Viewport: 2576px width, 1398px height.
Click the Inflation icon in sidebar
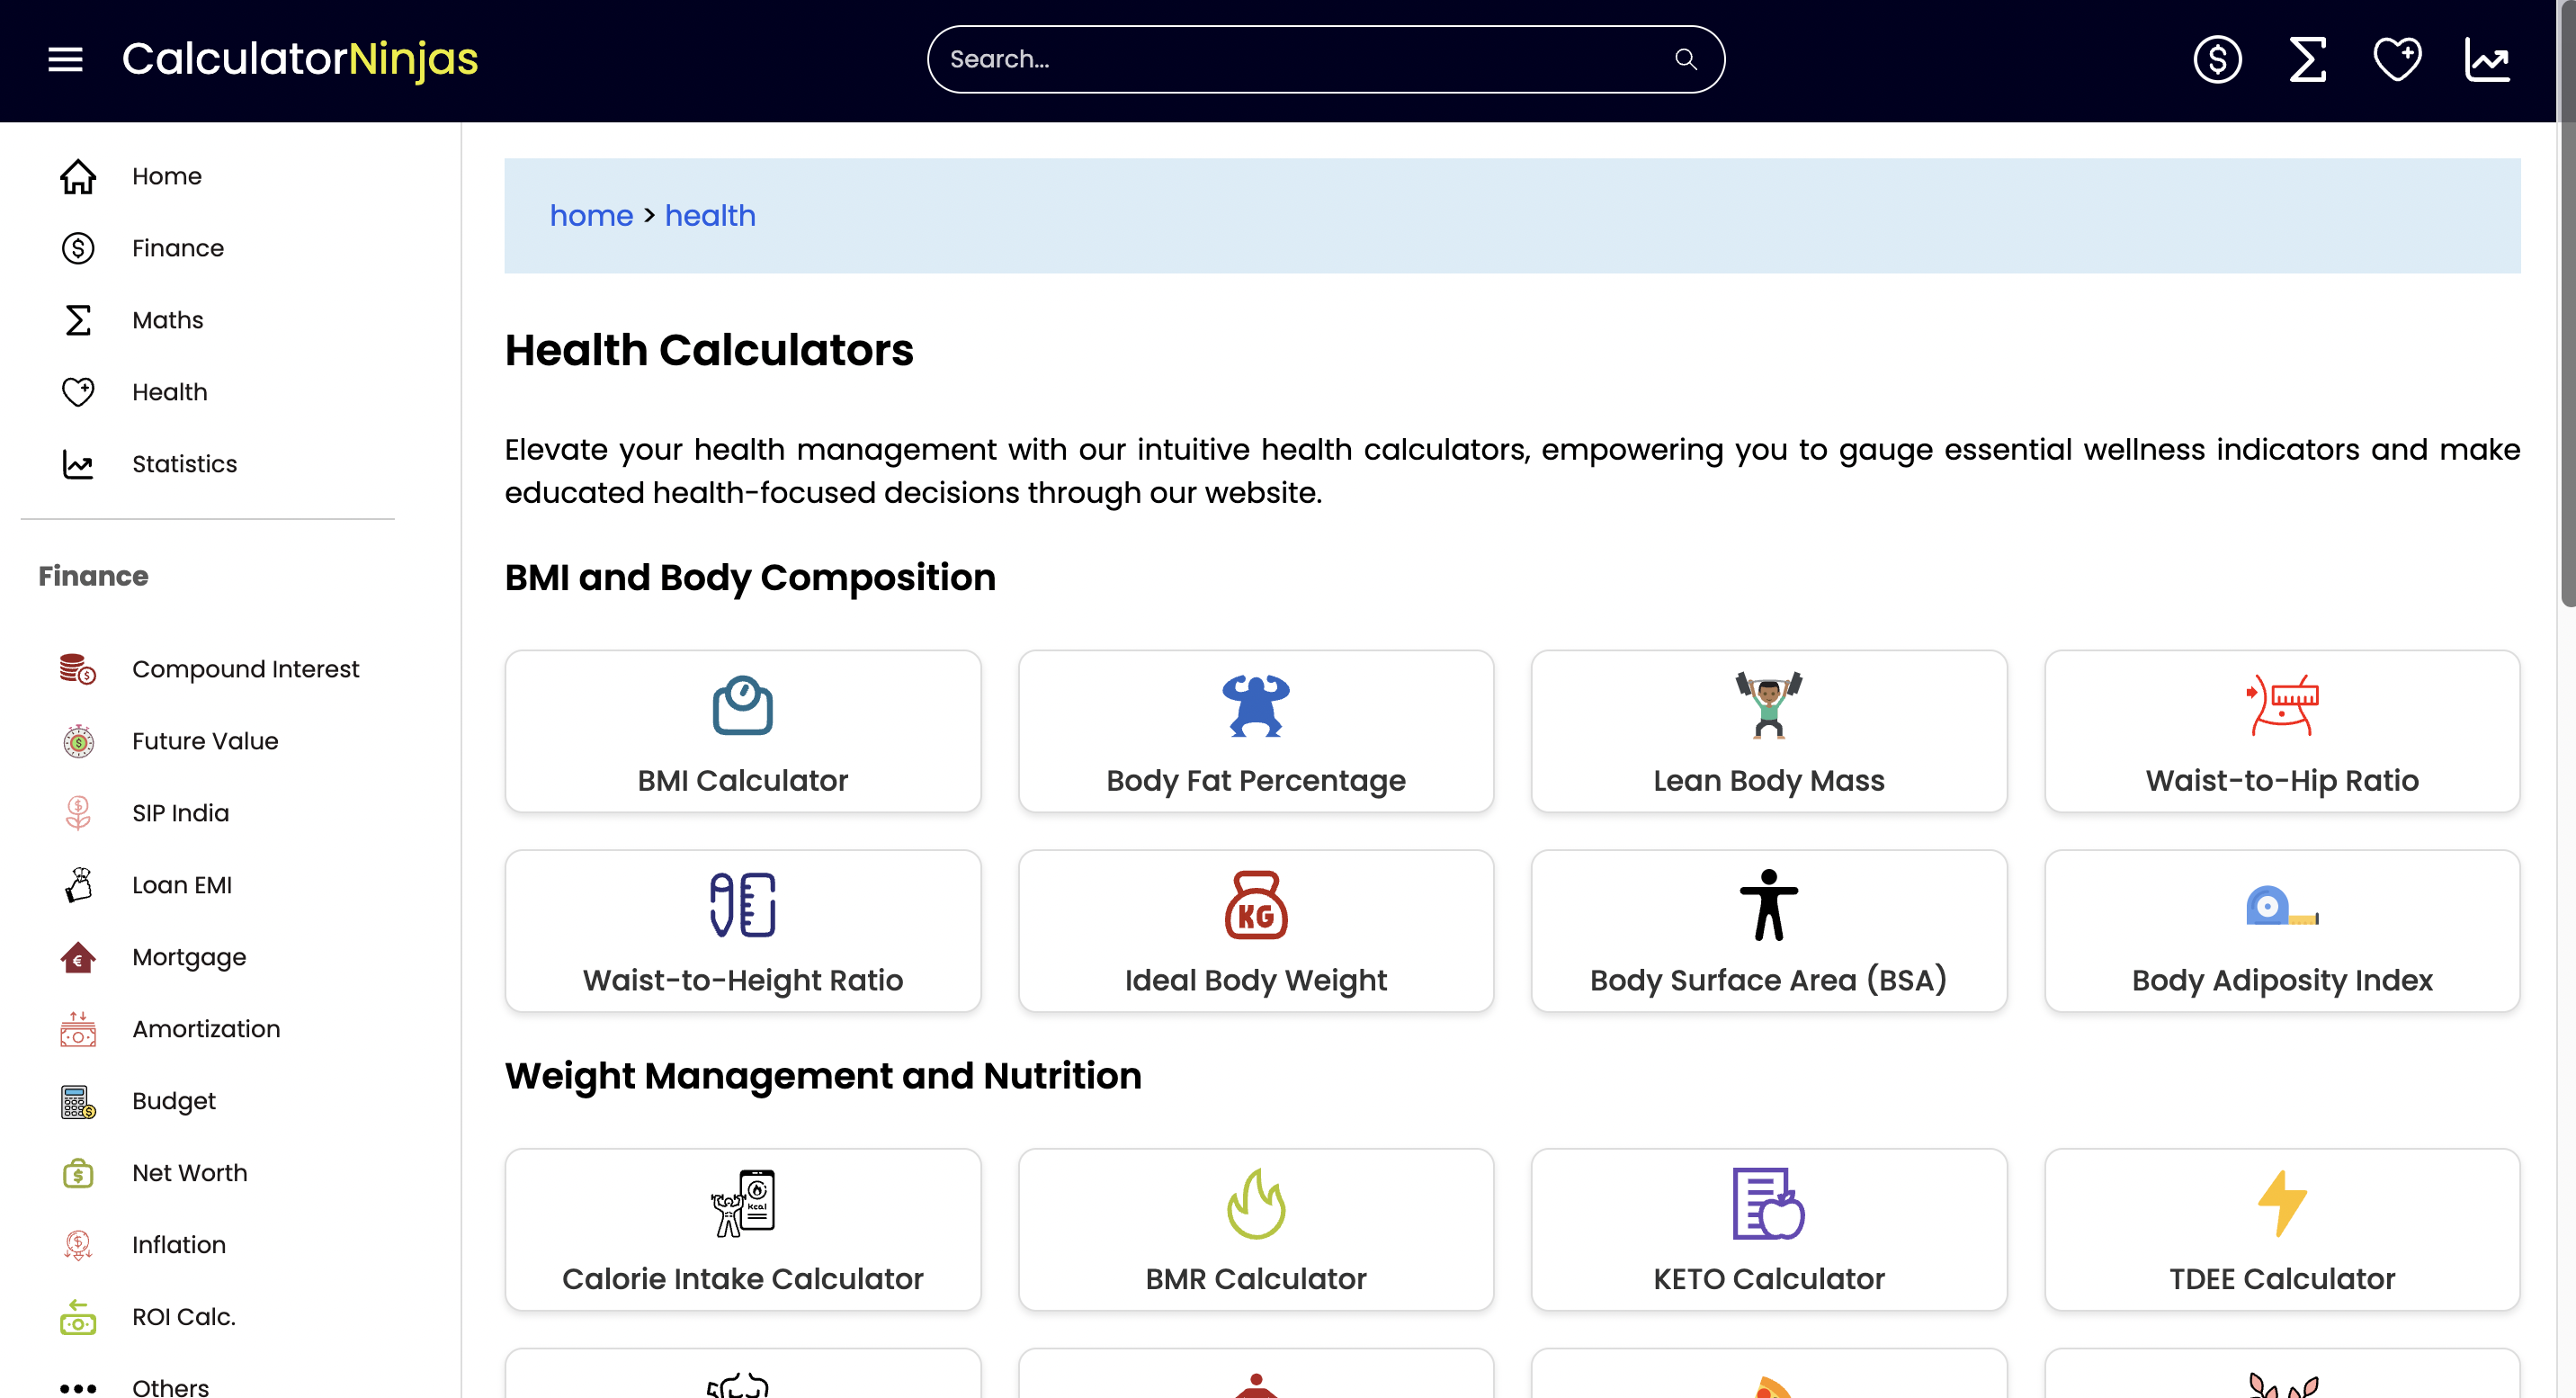[78, 1245]
